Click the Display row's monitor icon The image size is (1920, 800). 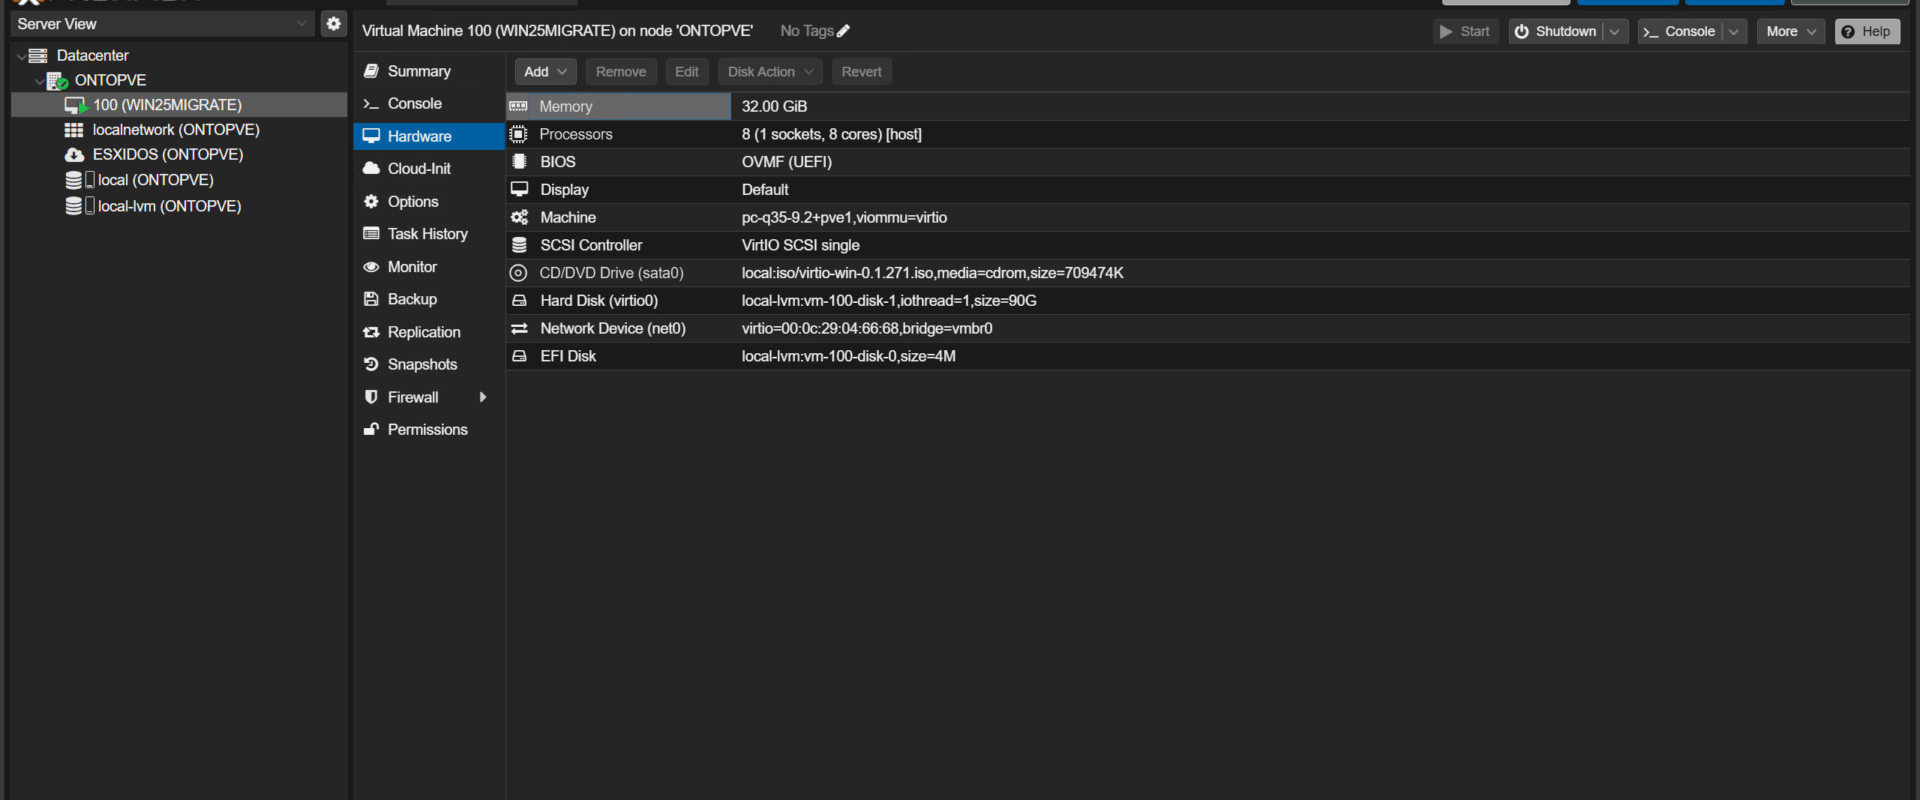(x=519, y=189)
